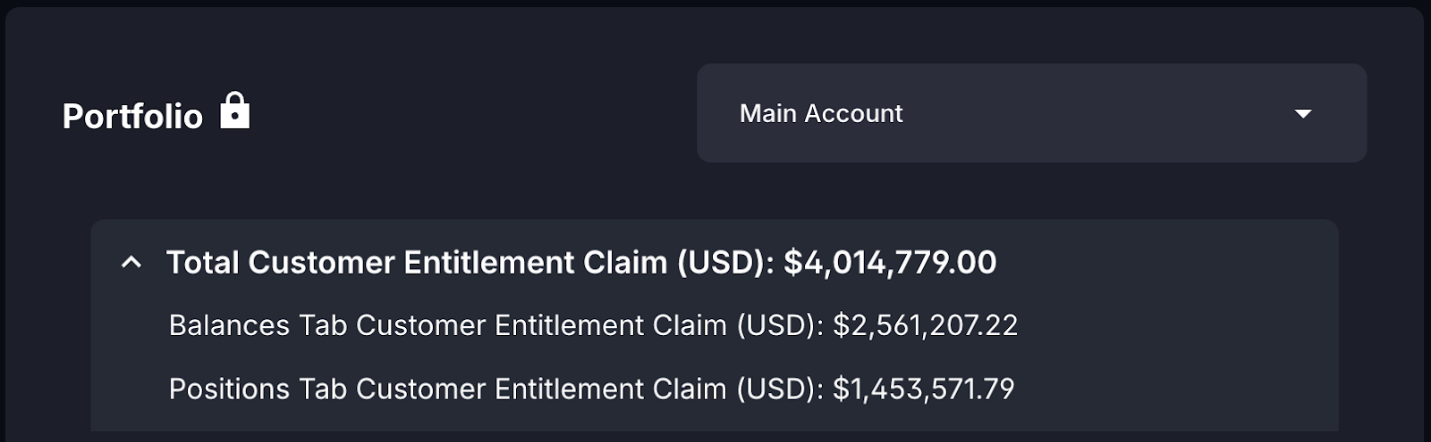Click the lock icon beside Portfolio
This screenshot has height=442, width=1431.
coord(235,110)
